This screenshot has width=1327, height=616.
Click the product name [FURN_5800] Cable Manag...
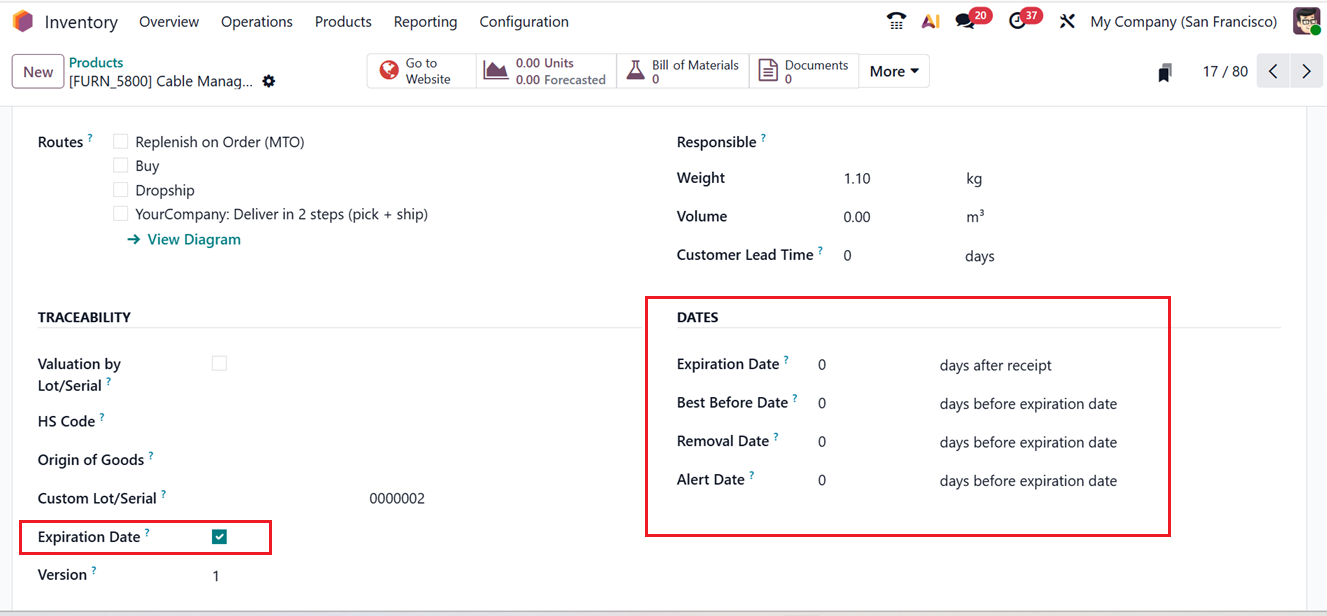point(161,81)
